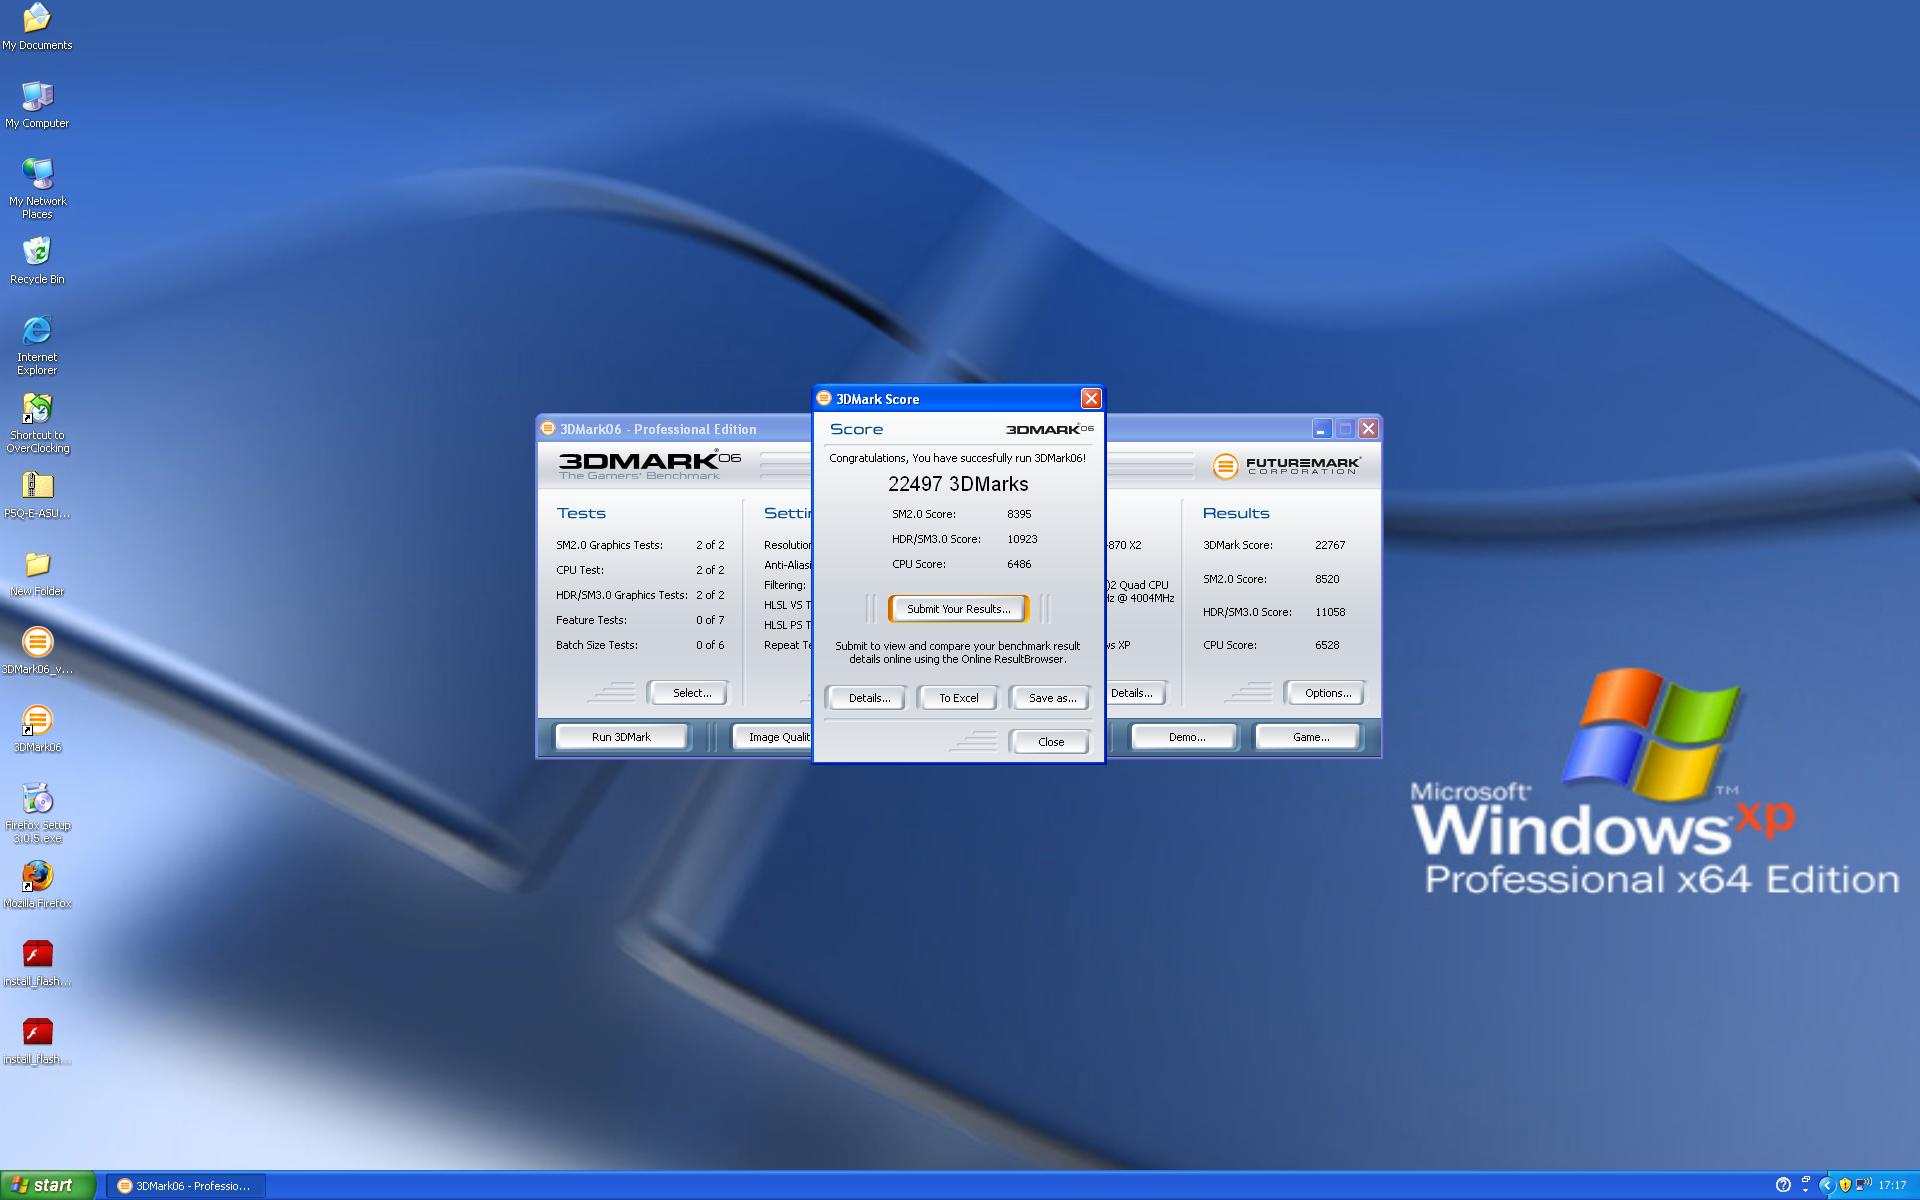Click the 22497 3DMarks score text
The width and height of the screenshot is (1920, 1200).
958,484
